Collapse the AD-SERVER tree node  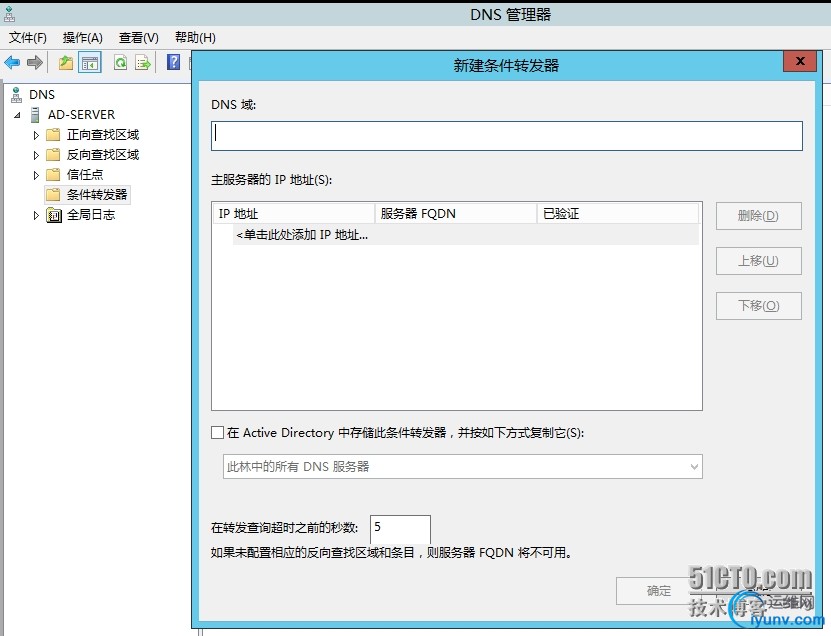tap(17, 115)
